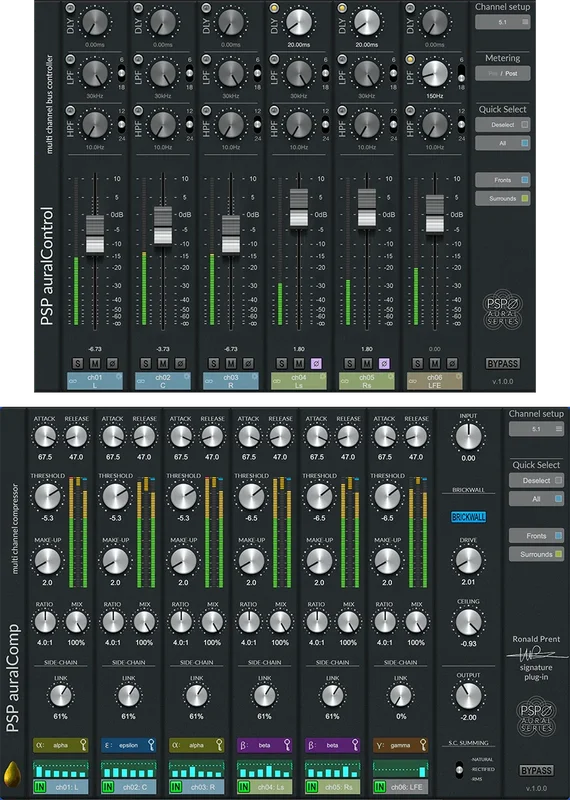Solo ch02 C in auralControl
The image size is (570, 800).
click(x=145, y=363)
